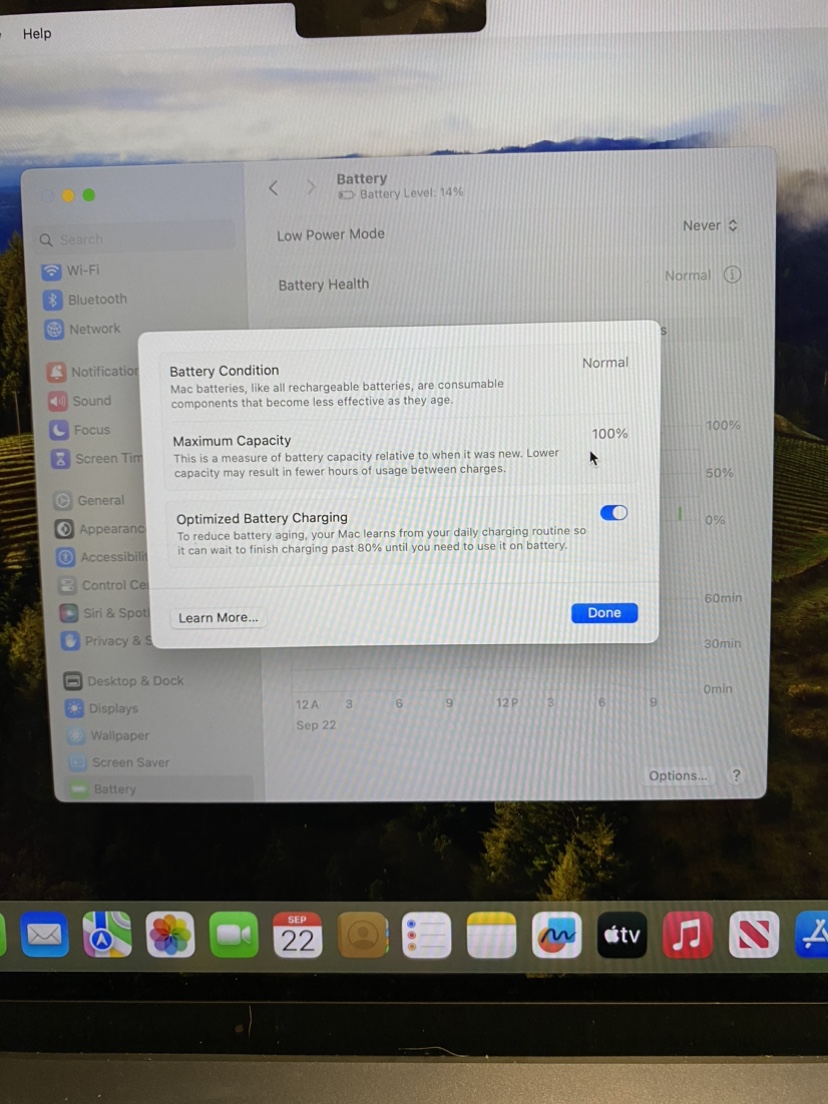Open FaceTime from the Dock
The image size is (828, 1104).
pyautogui.click(x=234, y=934)
